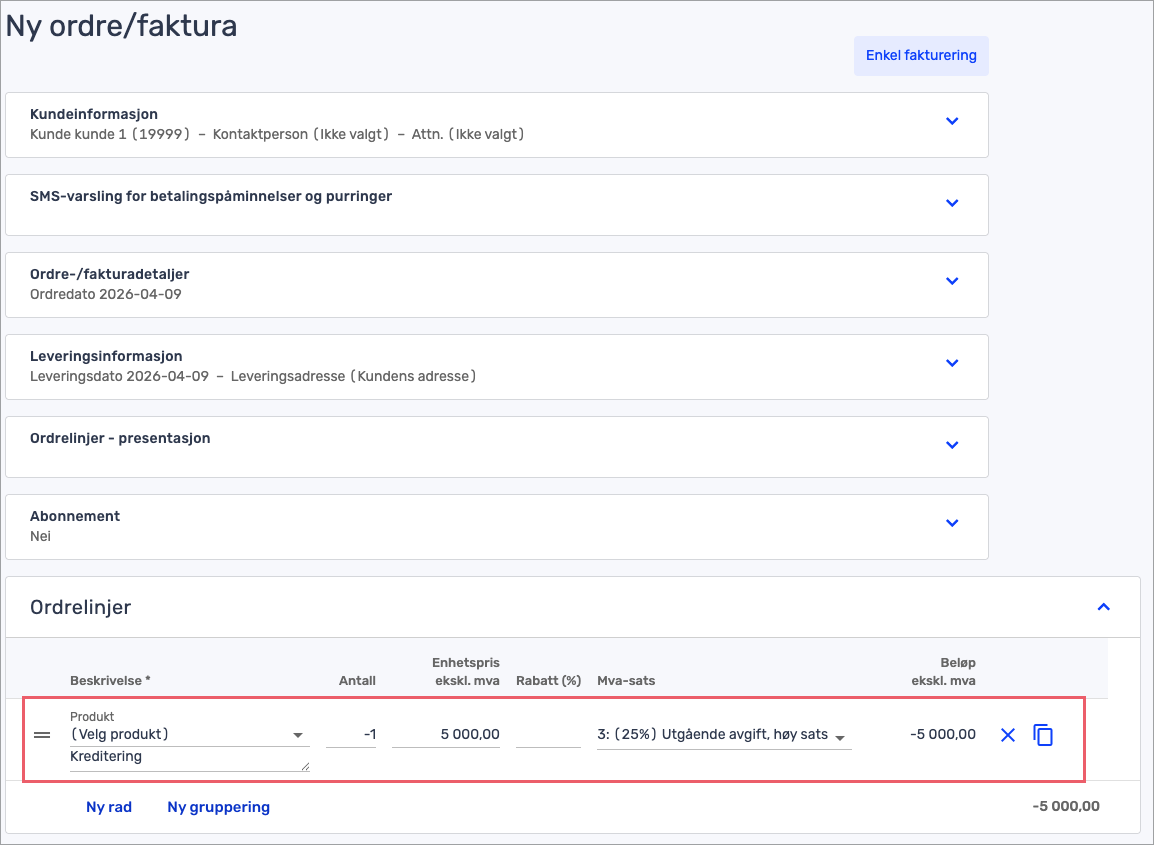Click the Ordrelinjer section heading

(81, 607)
